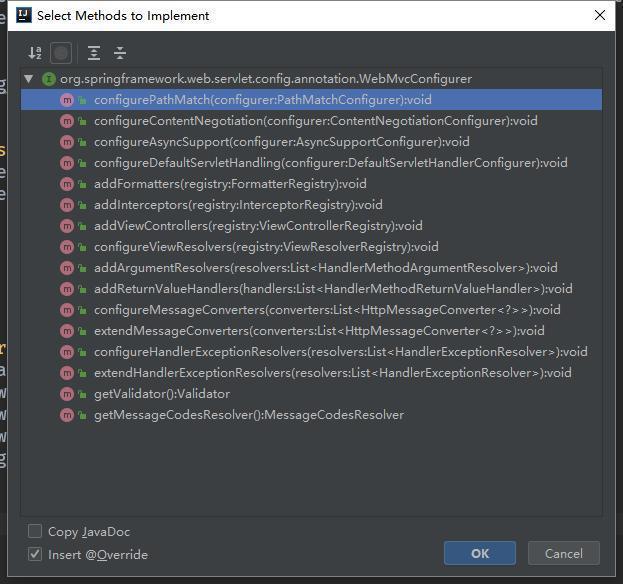This screenshot has height=584, width=623.
Task: Click the method icon beside getMessageCodesResolver
Action: [67, 415]
